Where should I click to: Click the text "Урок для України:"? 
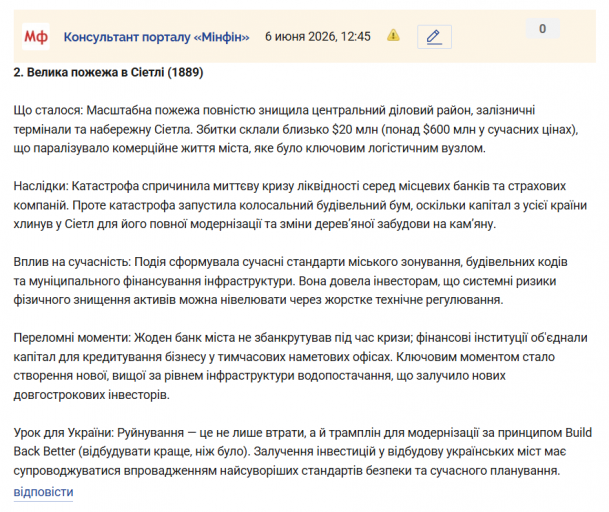click(64, 432)
